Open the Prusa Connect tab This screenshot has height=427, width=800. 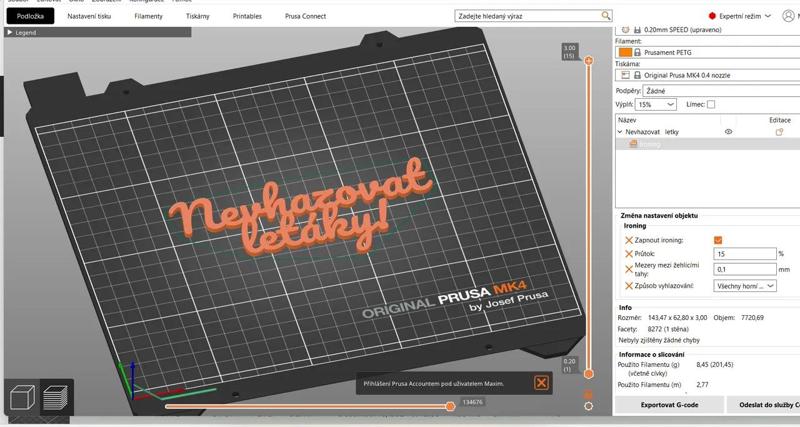[x=305, y=16]
